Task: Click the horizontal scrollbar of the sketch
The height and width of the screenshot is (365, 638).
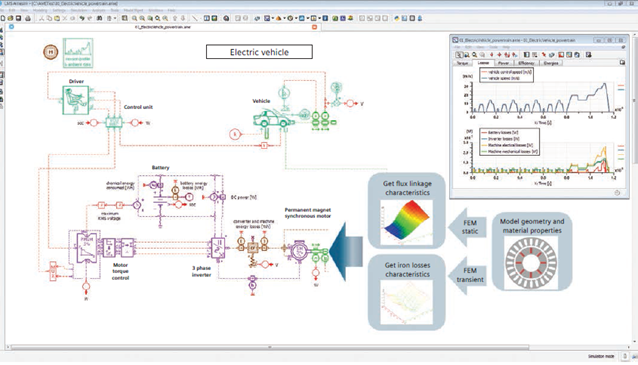Action: [270, 348]
